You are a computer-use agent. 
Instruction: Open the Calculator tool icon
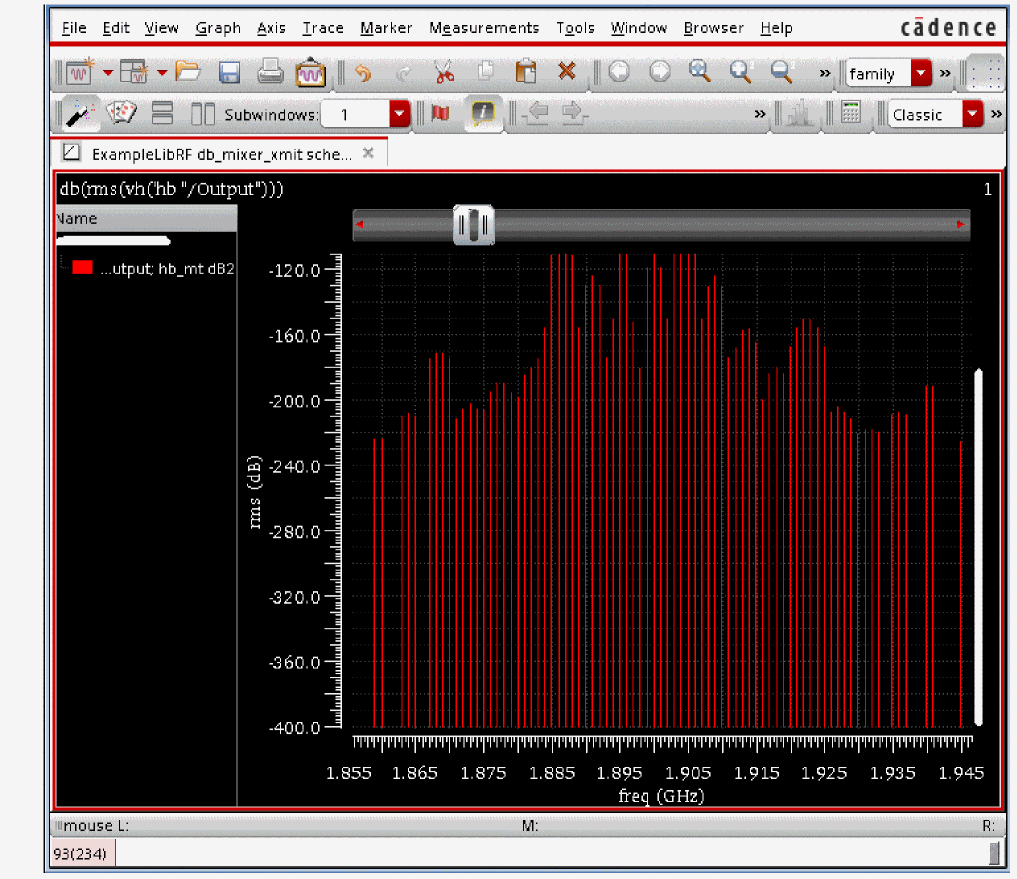(x=851, y=114)
